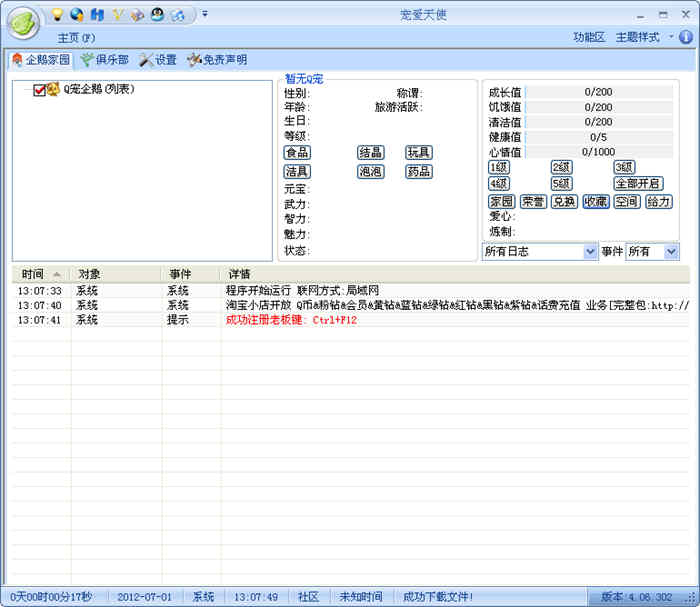Select the 13:07:33 log row
700x607 pixels.
coord(350,291)
